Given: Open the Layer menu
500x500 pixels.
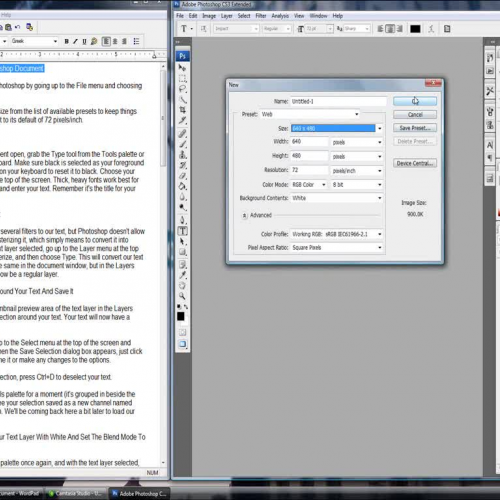Looking at the screenshot, I should [227, 16].
